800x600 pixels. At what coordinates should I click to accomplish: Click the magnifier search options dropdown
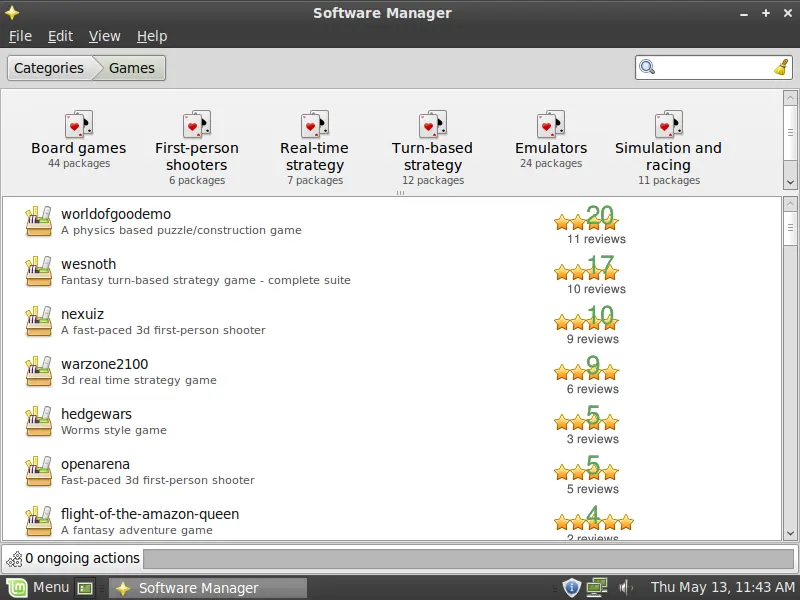point(647,68)
